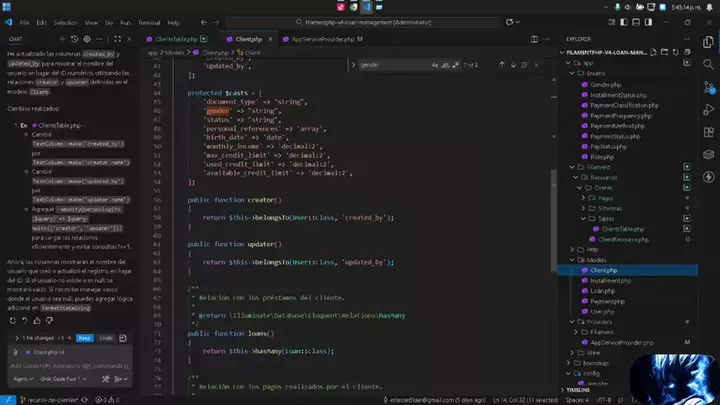Click the Undo button for changes

pos(105,338)
